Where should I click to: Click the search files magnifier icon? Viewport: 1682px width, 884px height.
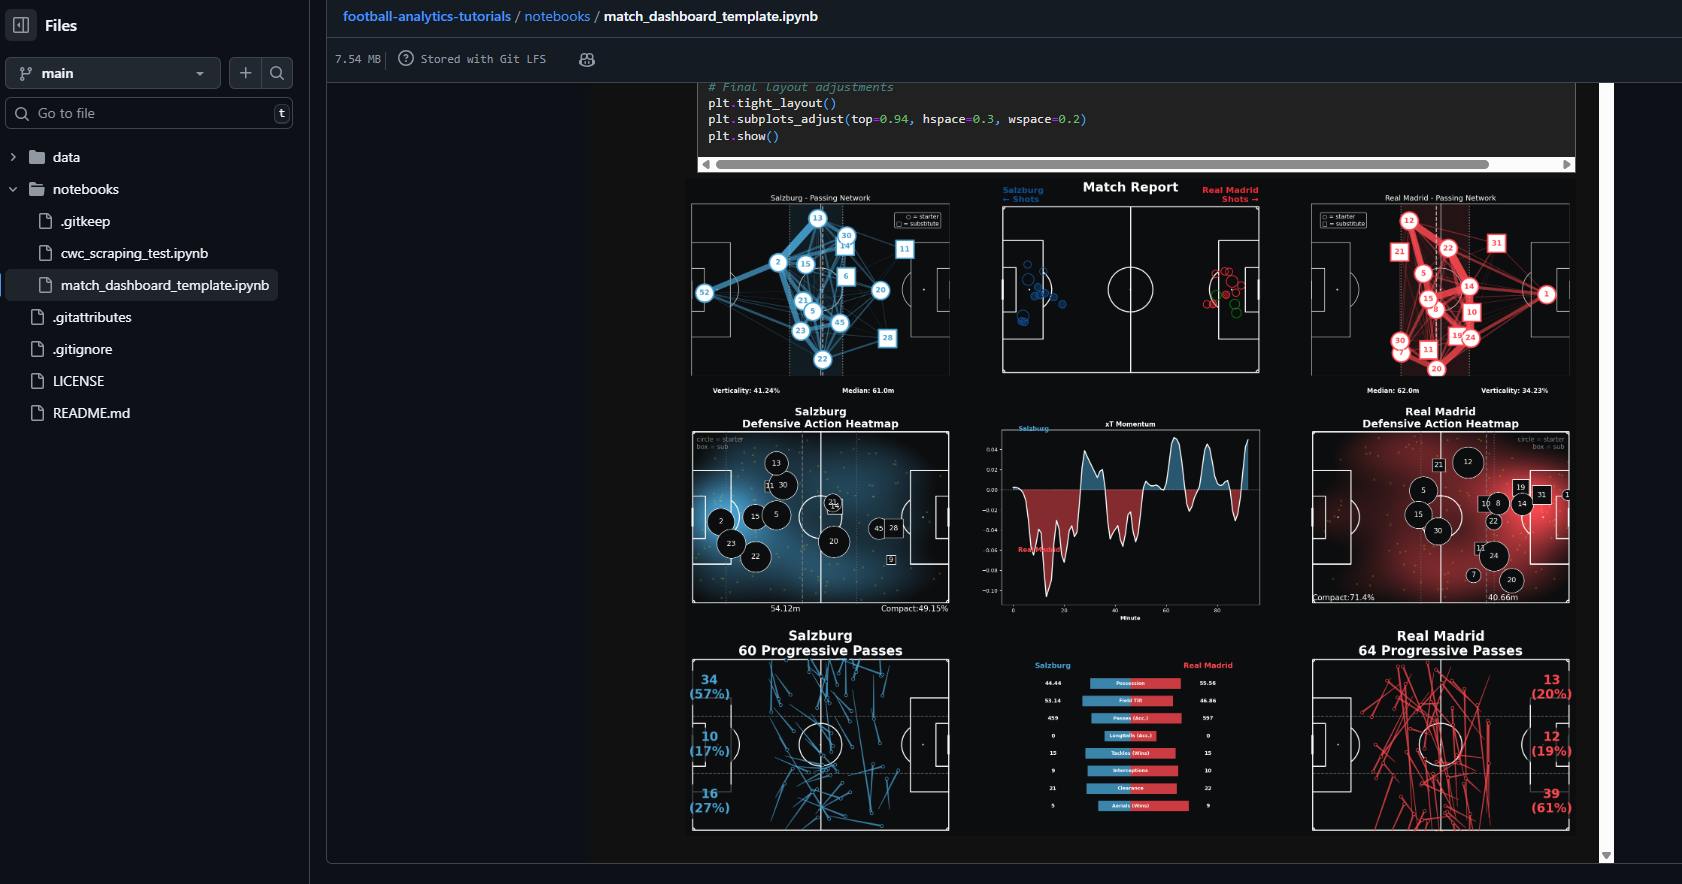click(277, 73)
